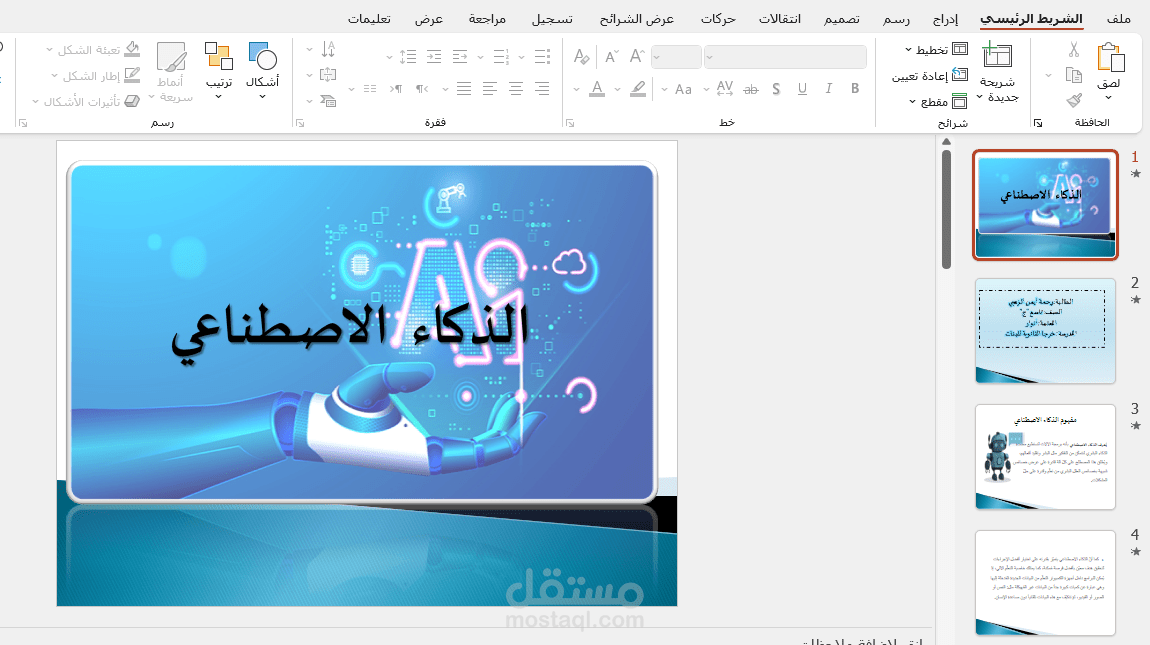Click the Shape Effects icon
1150x645 pixels.
132,101
